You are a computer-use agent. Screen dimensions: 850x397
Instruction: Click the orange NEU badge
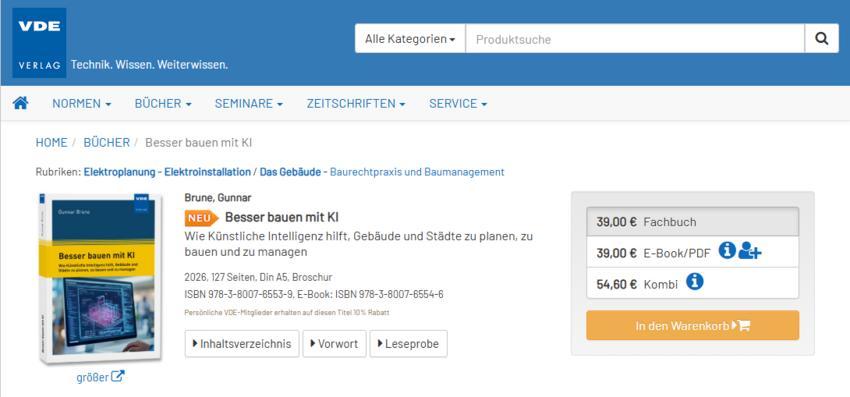tap(201, 218)
